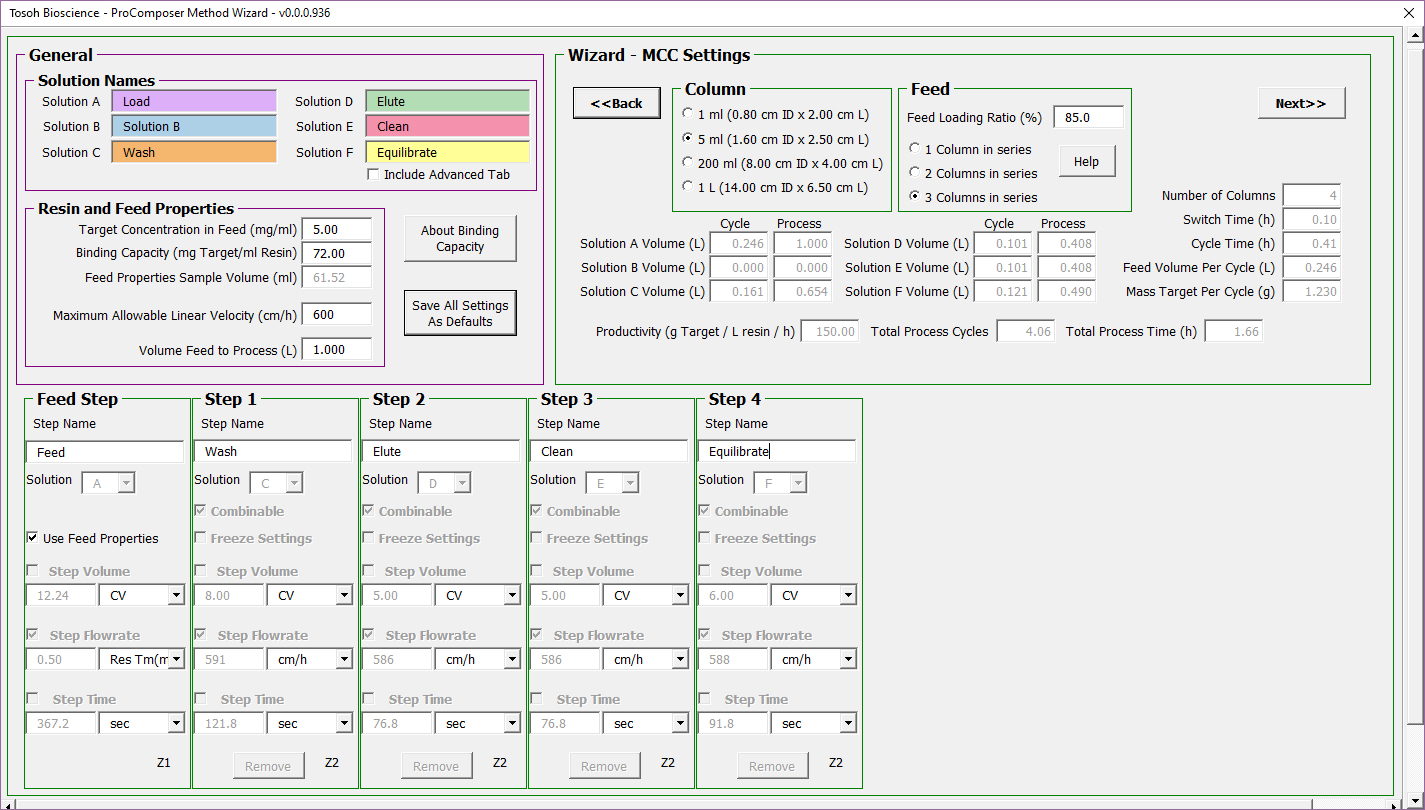
Task: Open the Feed Help button
Action: pos(1086,162)
